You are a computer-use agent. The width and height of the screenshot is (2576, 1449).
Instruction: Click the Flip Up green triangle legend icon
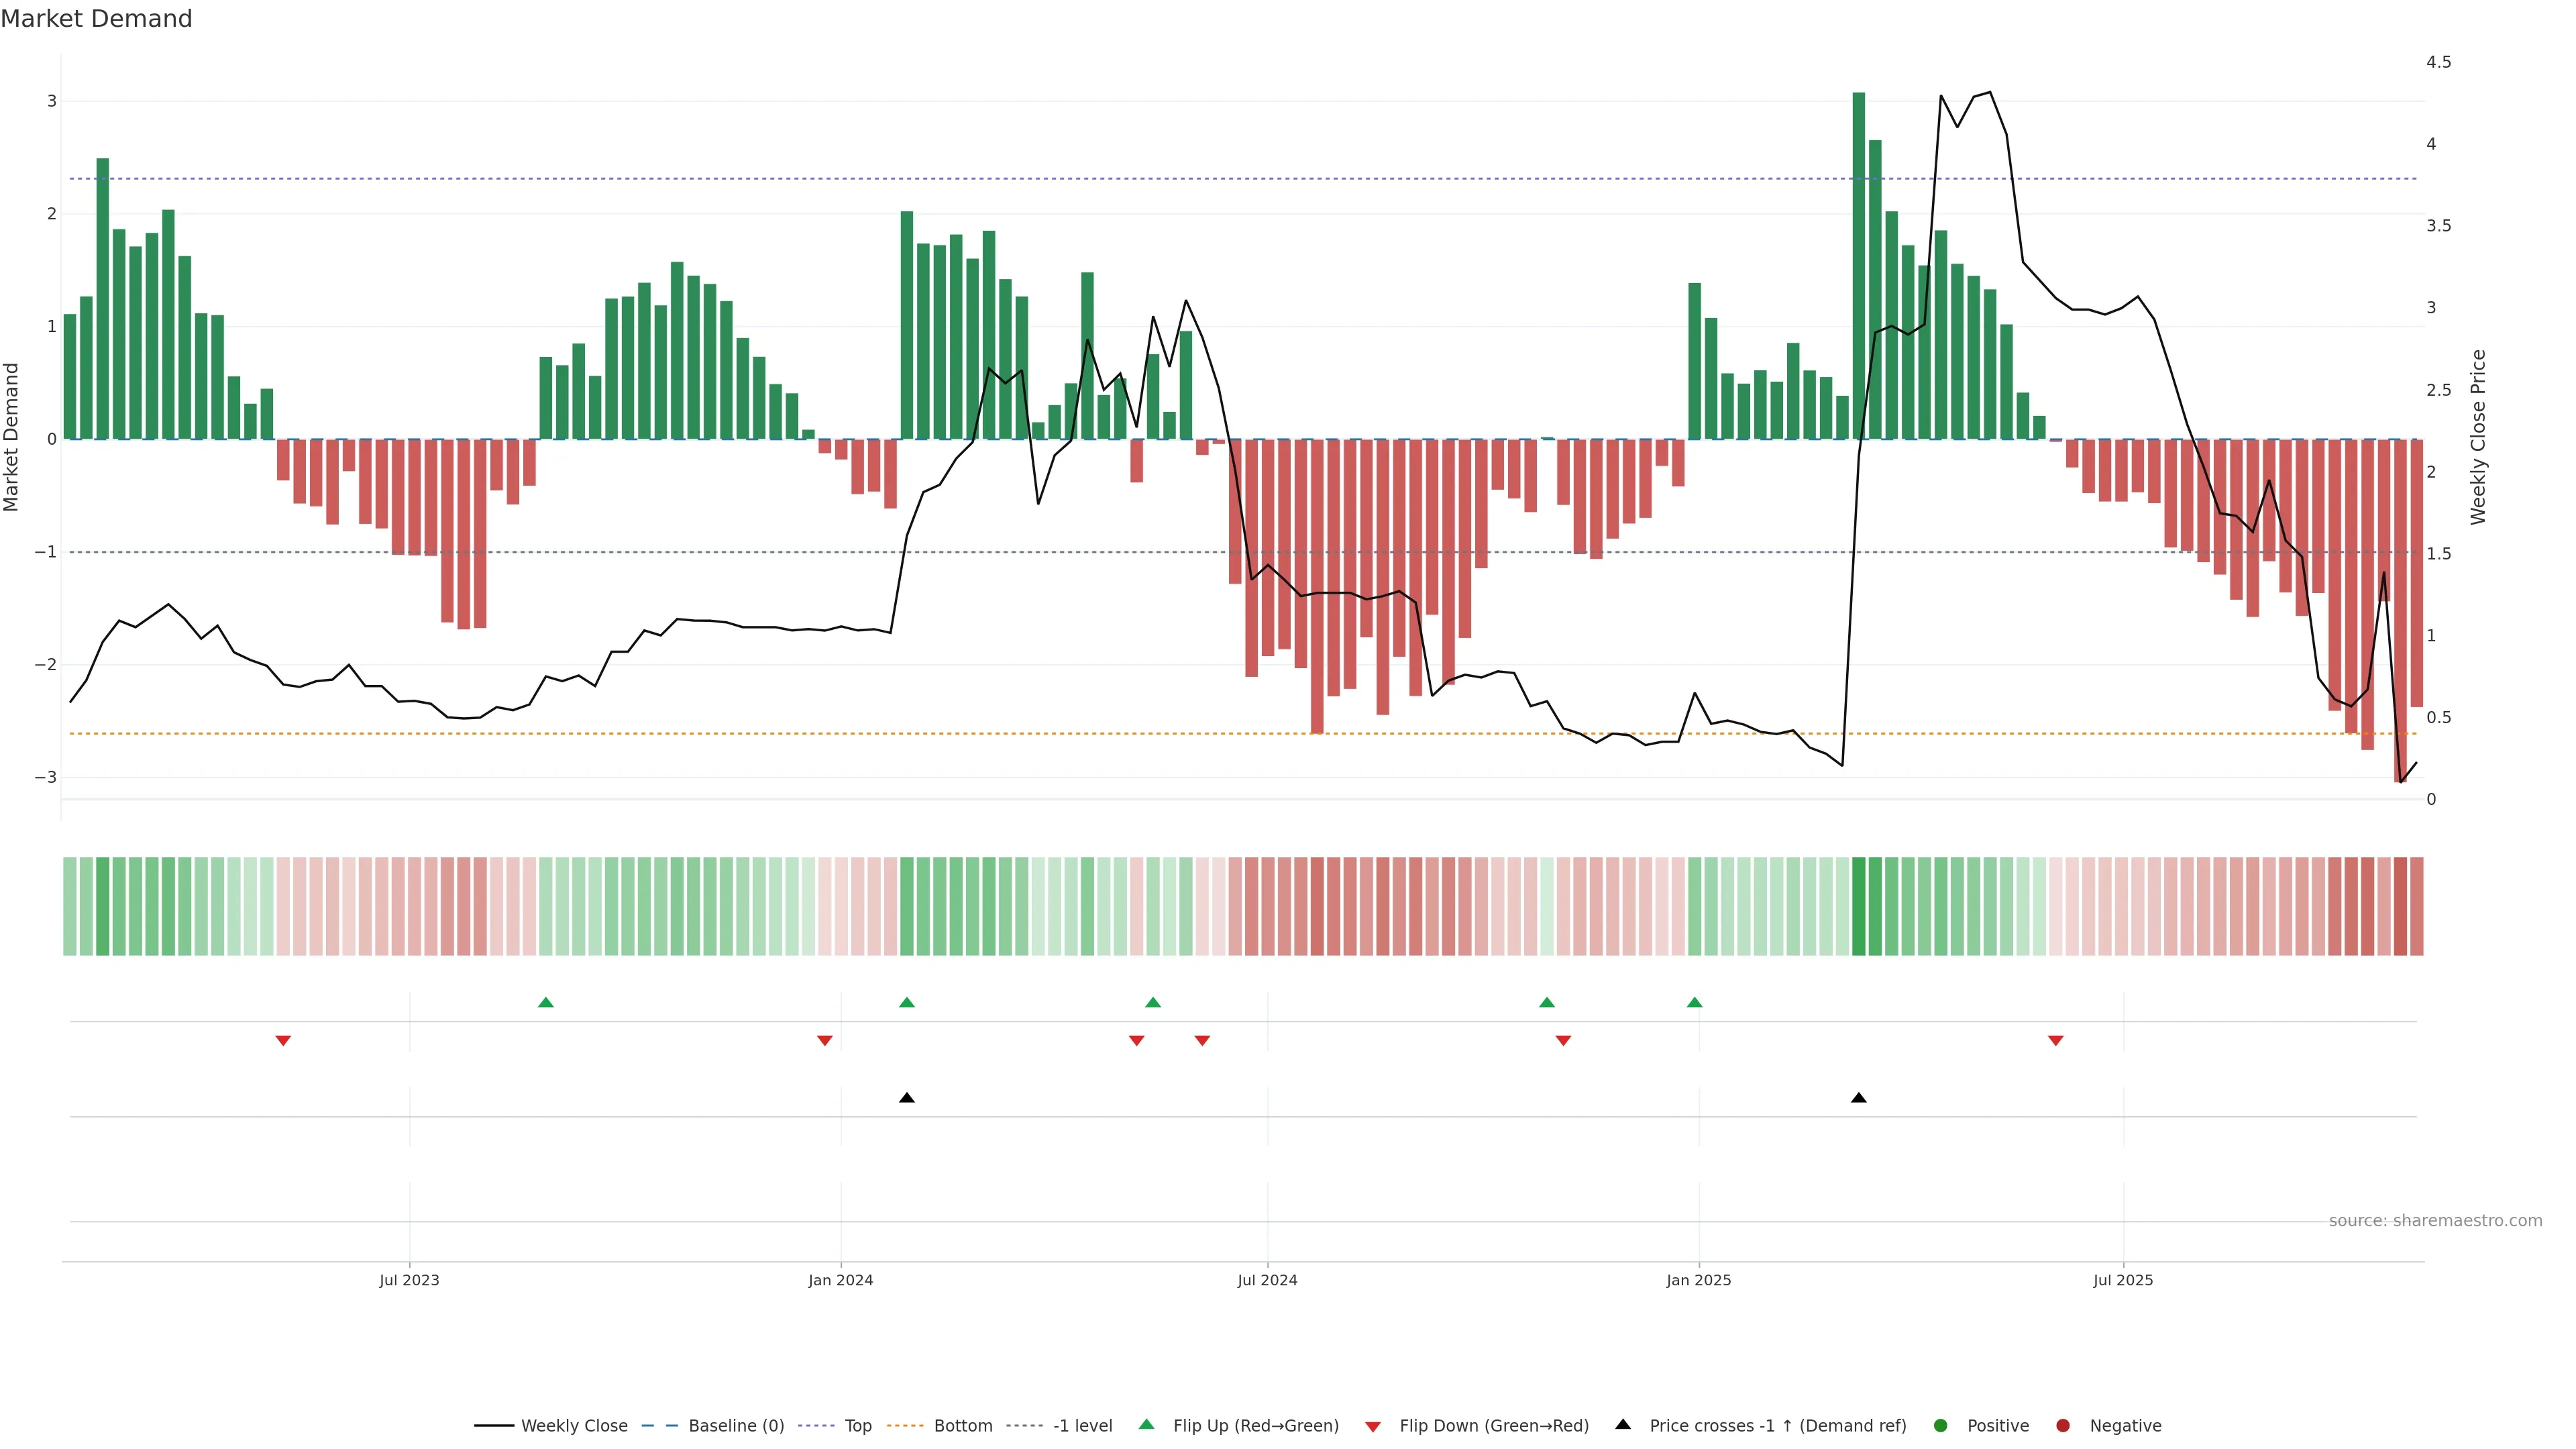(x=1147, y=1424)
